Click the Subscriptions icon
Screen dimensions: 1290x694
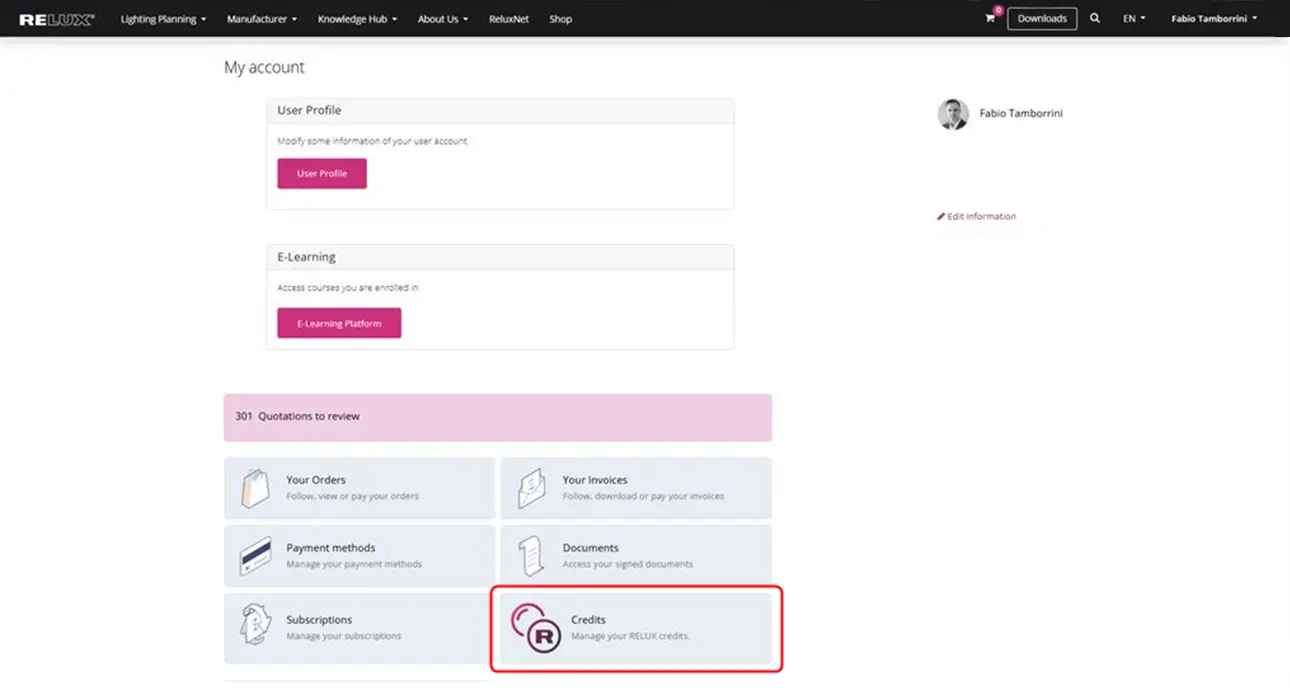tap(256, 625)
